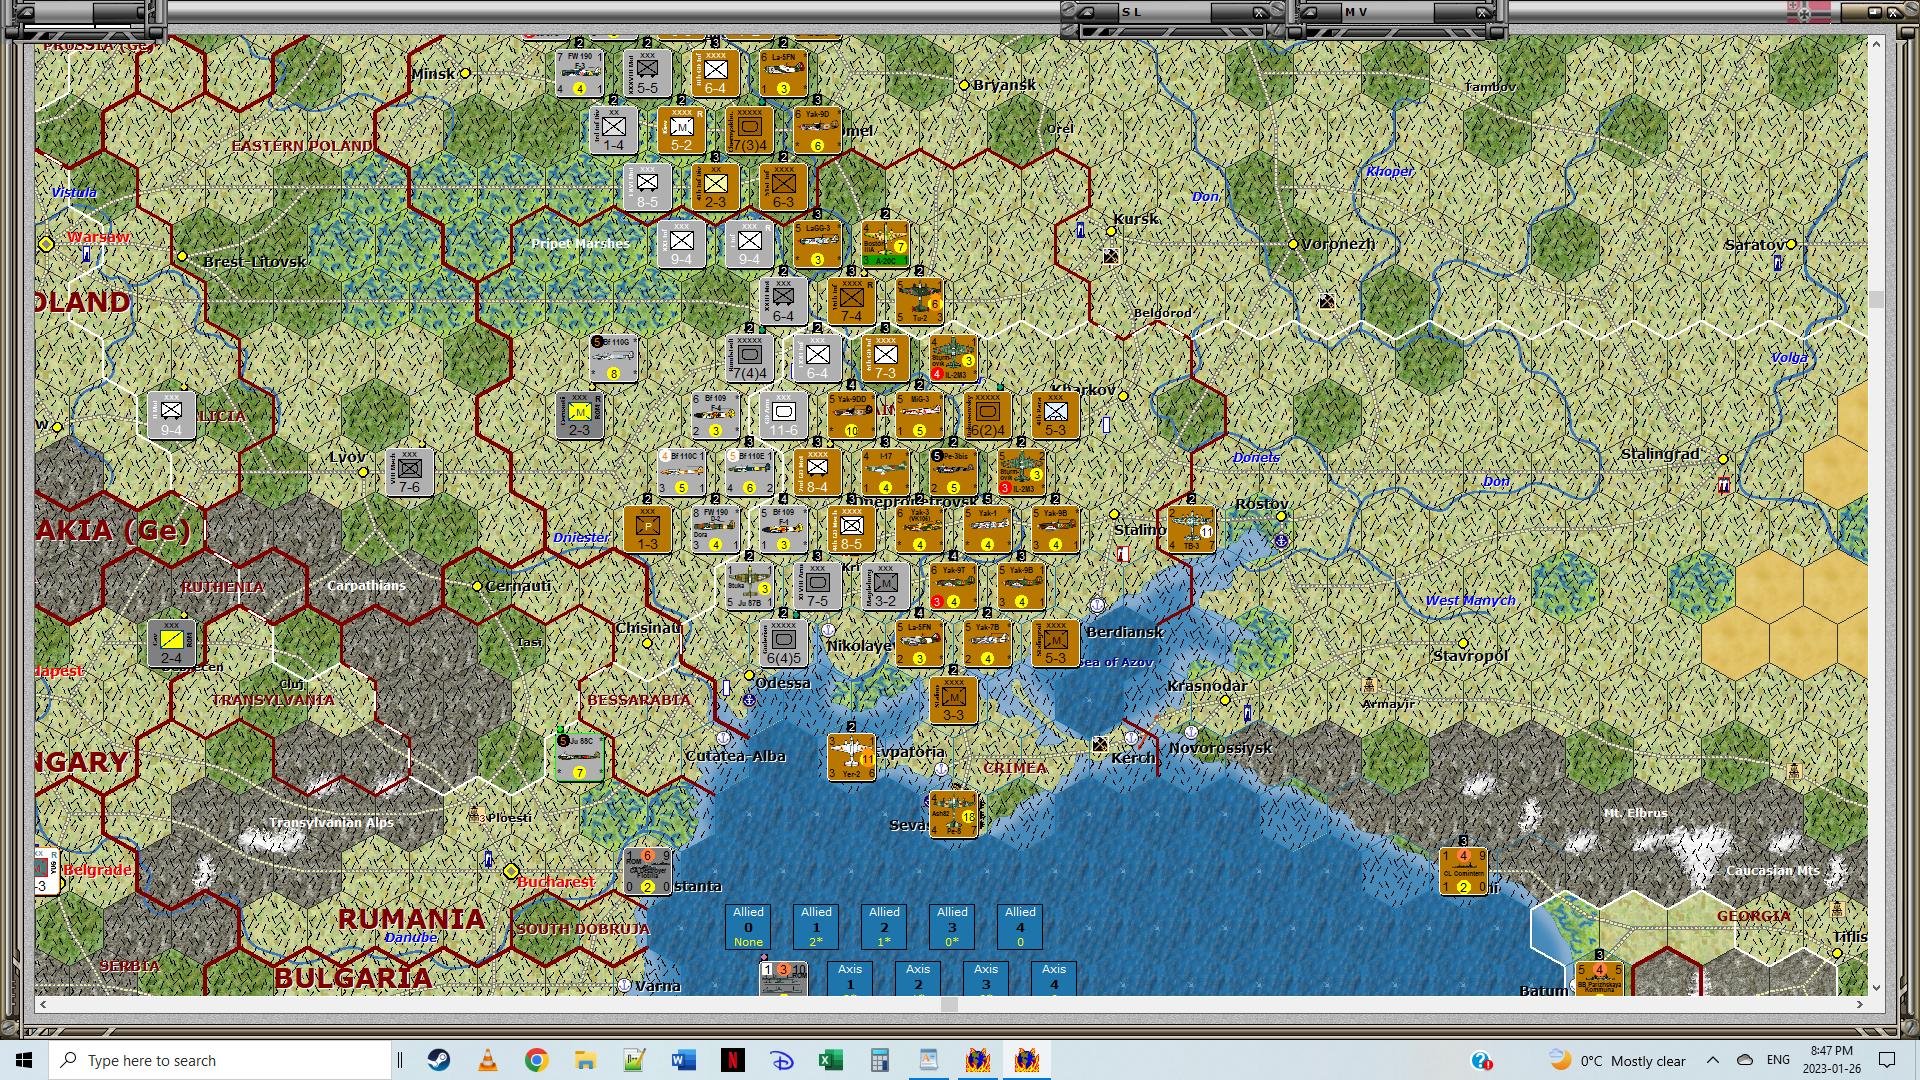The height and width of the screenshot is (1080, 1920).
Task: Select the Yak-7B fighter counter
Action: tap(988, 643)
